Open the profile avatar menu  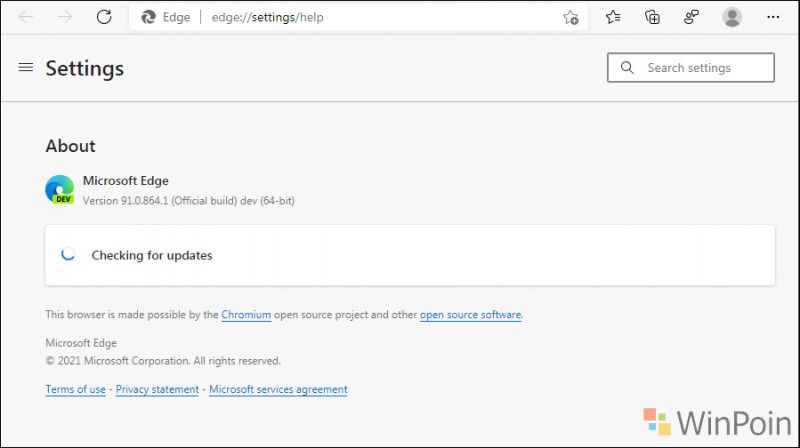[x=732, y=17]
